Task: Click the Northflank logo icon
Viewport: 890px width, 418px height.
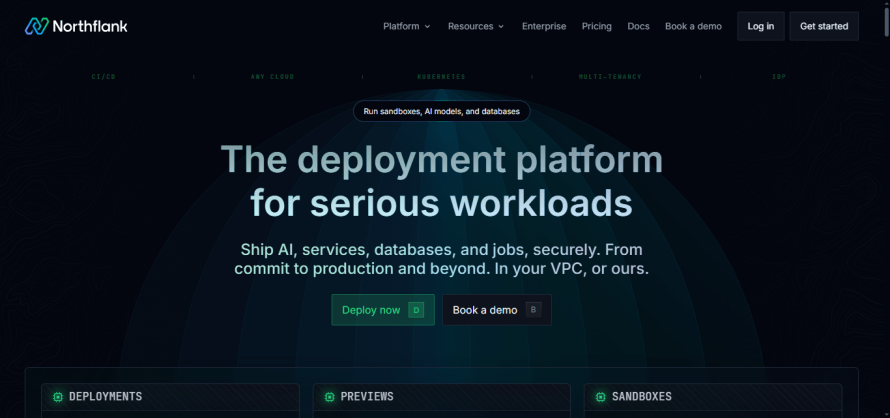Action: pos(37,26)
